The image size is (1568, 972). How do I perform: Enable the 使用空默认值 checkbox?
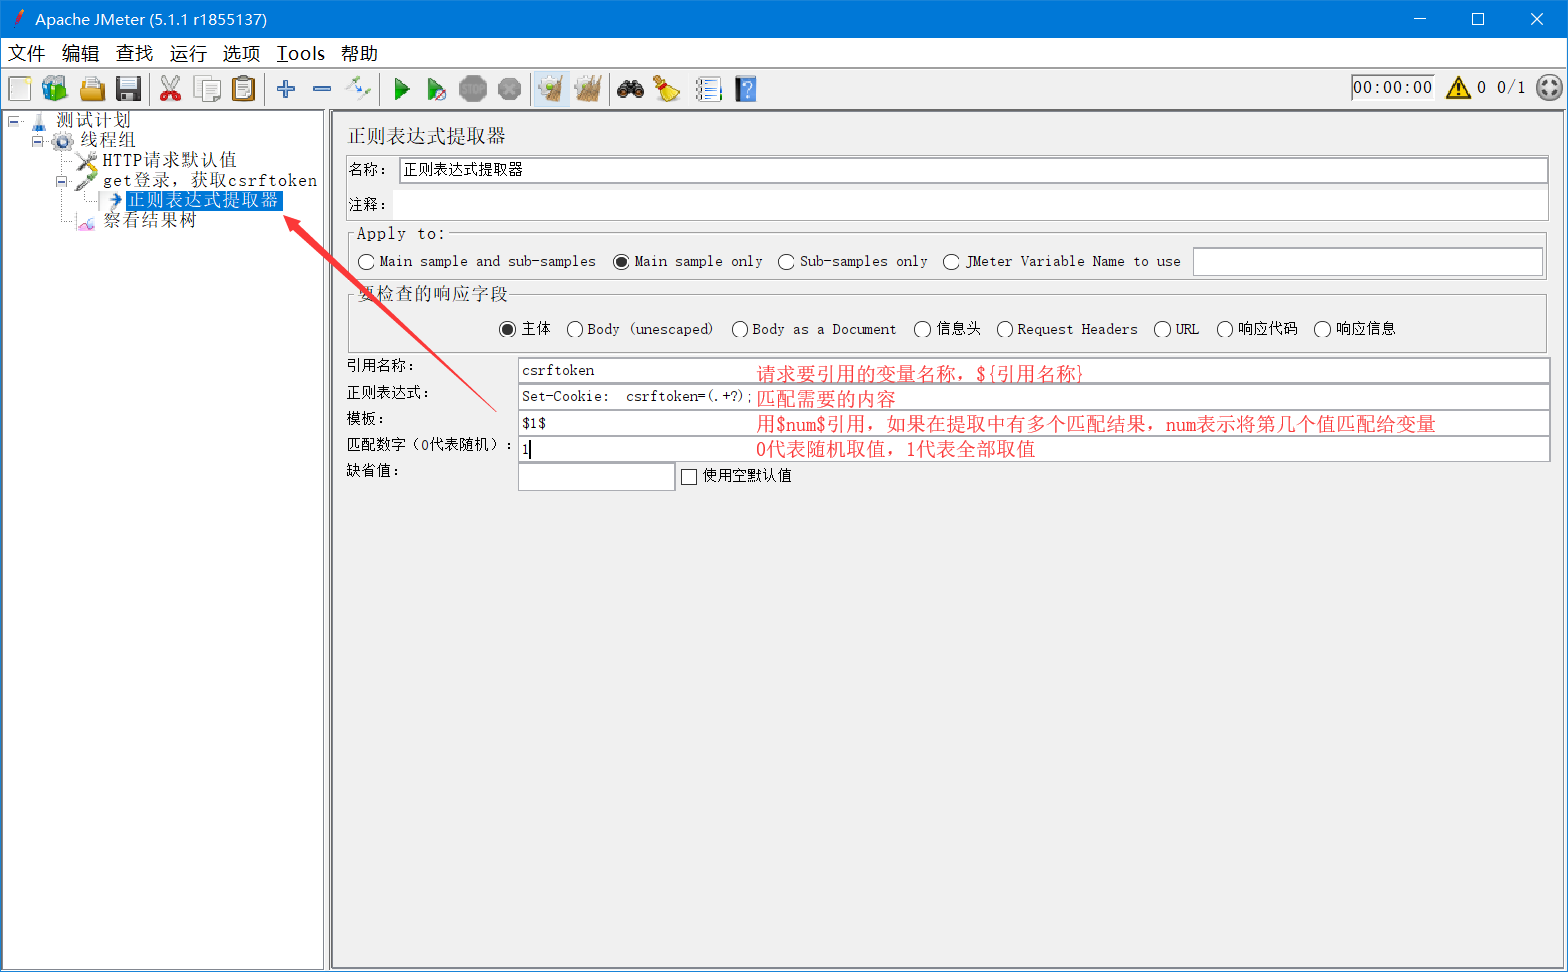coord(689,477)
